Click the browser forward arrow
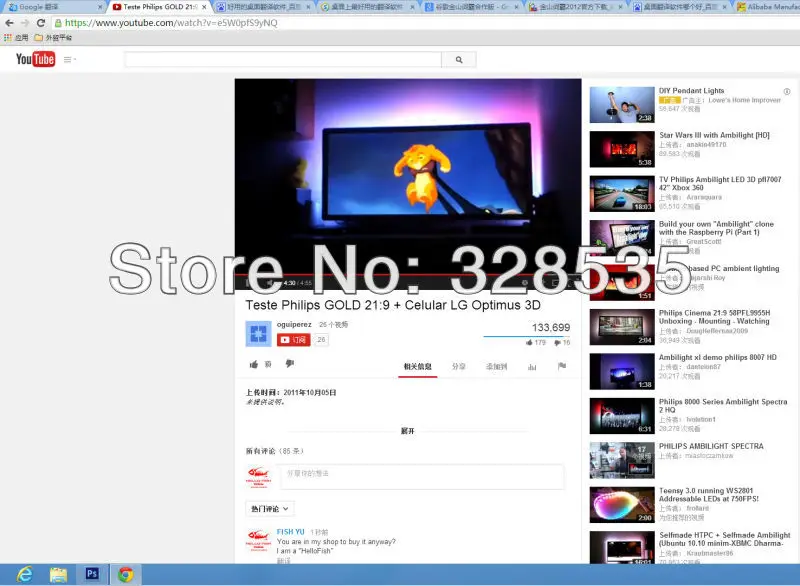The height and width of the screenshot is (586, 800). click(25, 23)
